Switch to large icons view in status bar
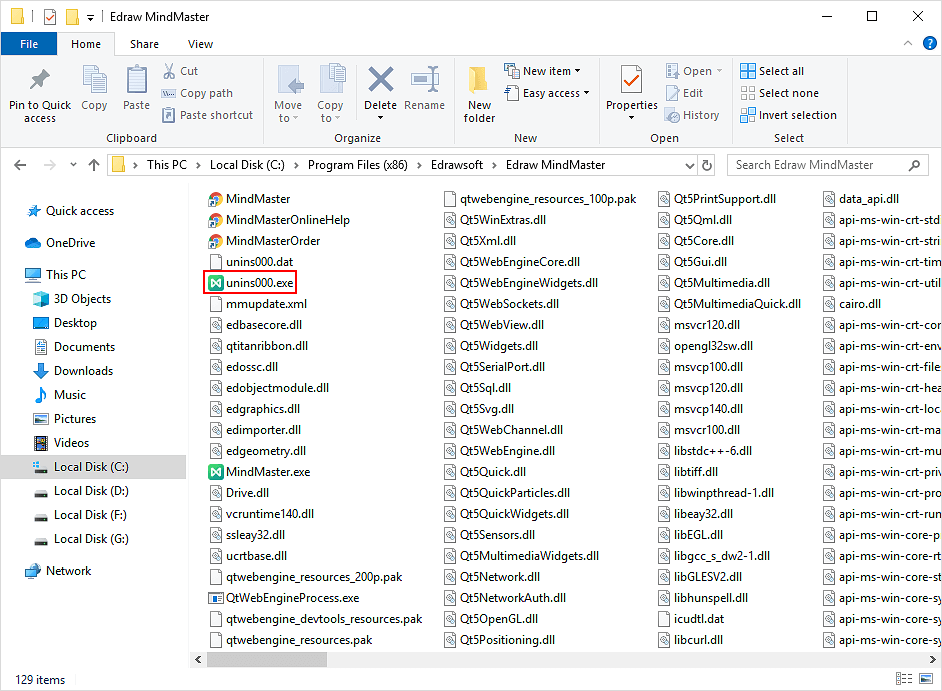Screen dimensions: 942x691 coord(926,678)
